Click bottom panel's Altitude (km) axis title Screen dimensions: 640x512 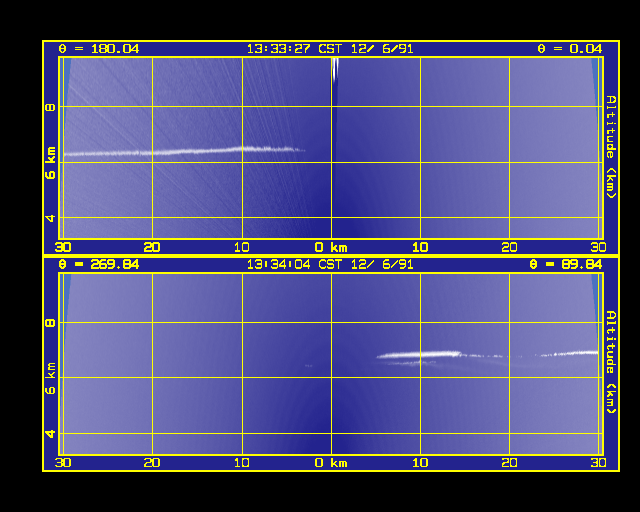(611, 363)
